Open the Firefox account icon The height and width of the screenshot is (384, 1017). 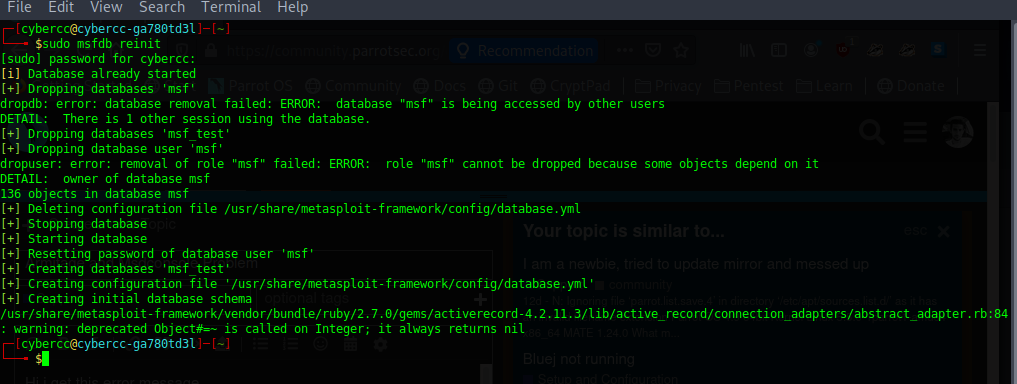pos(811,51)
